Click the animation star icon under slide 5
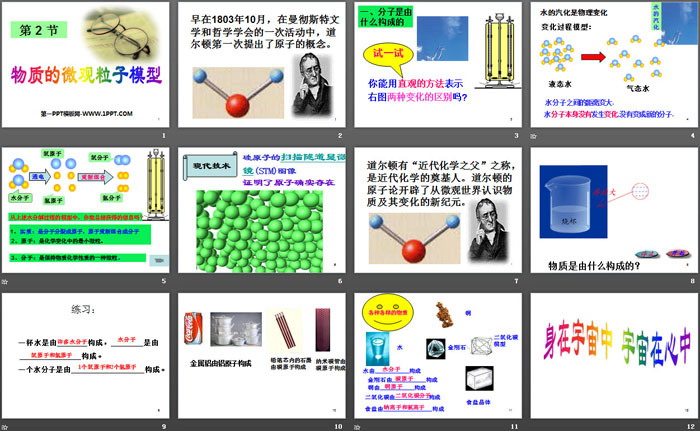The width and height of the screenshot is (700, 431). tap(5, 282)
